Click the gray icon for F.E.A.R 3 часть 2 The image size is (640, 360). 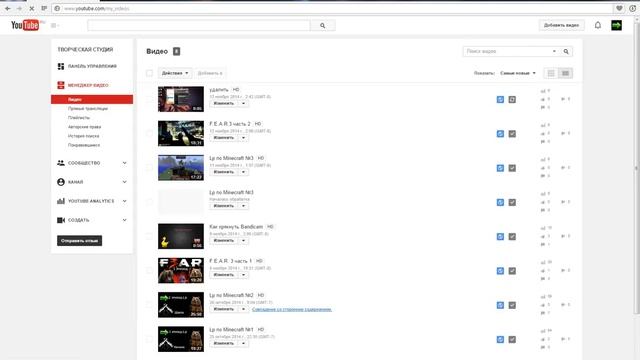tap(512, 134)
